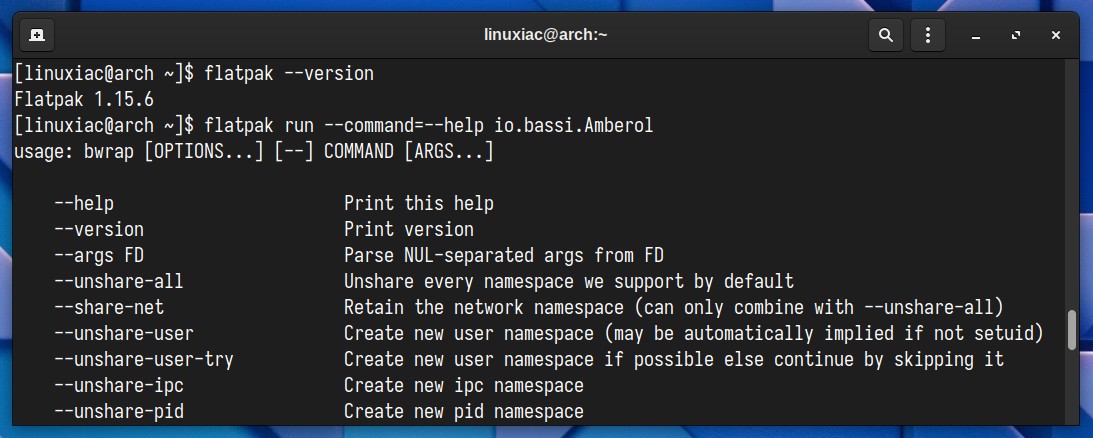Viewport: 1093px width, 438px height.
Task: Click the --args FD option text
Action: coord(99,256)
